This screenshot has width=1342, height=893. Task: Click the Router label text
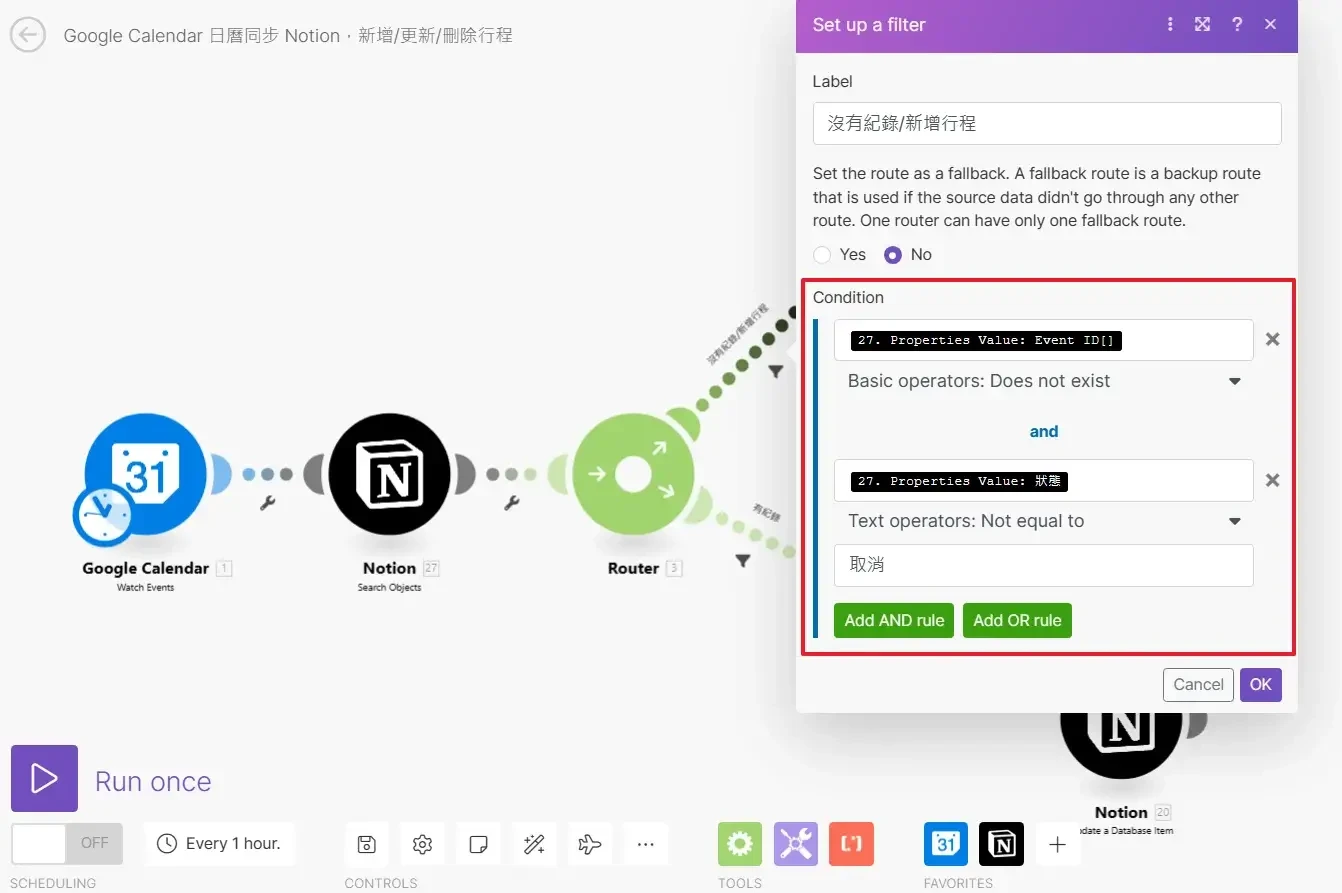tap(633, 568)
